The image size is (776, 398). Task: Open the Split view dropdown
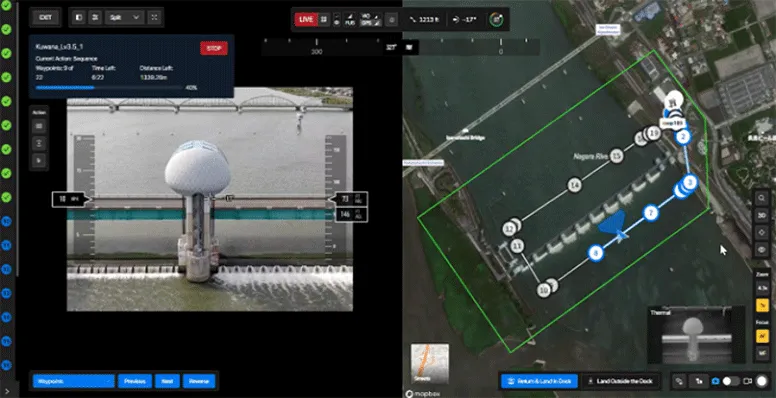(x=124, y=17)
